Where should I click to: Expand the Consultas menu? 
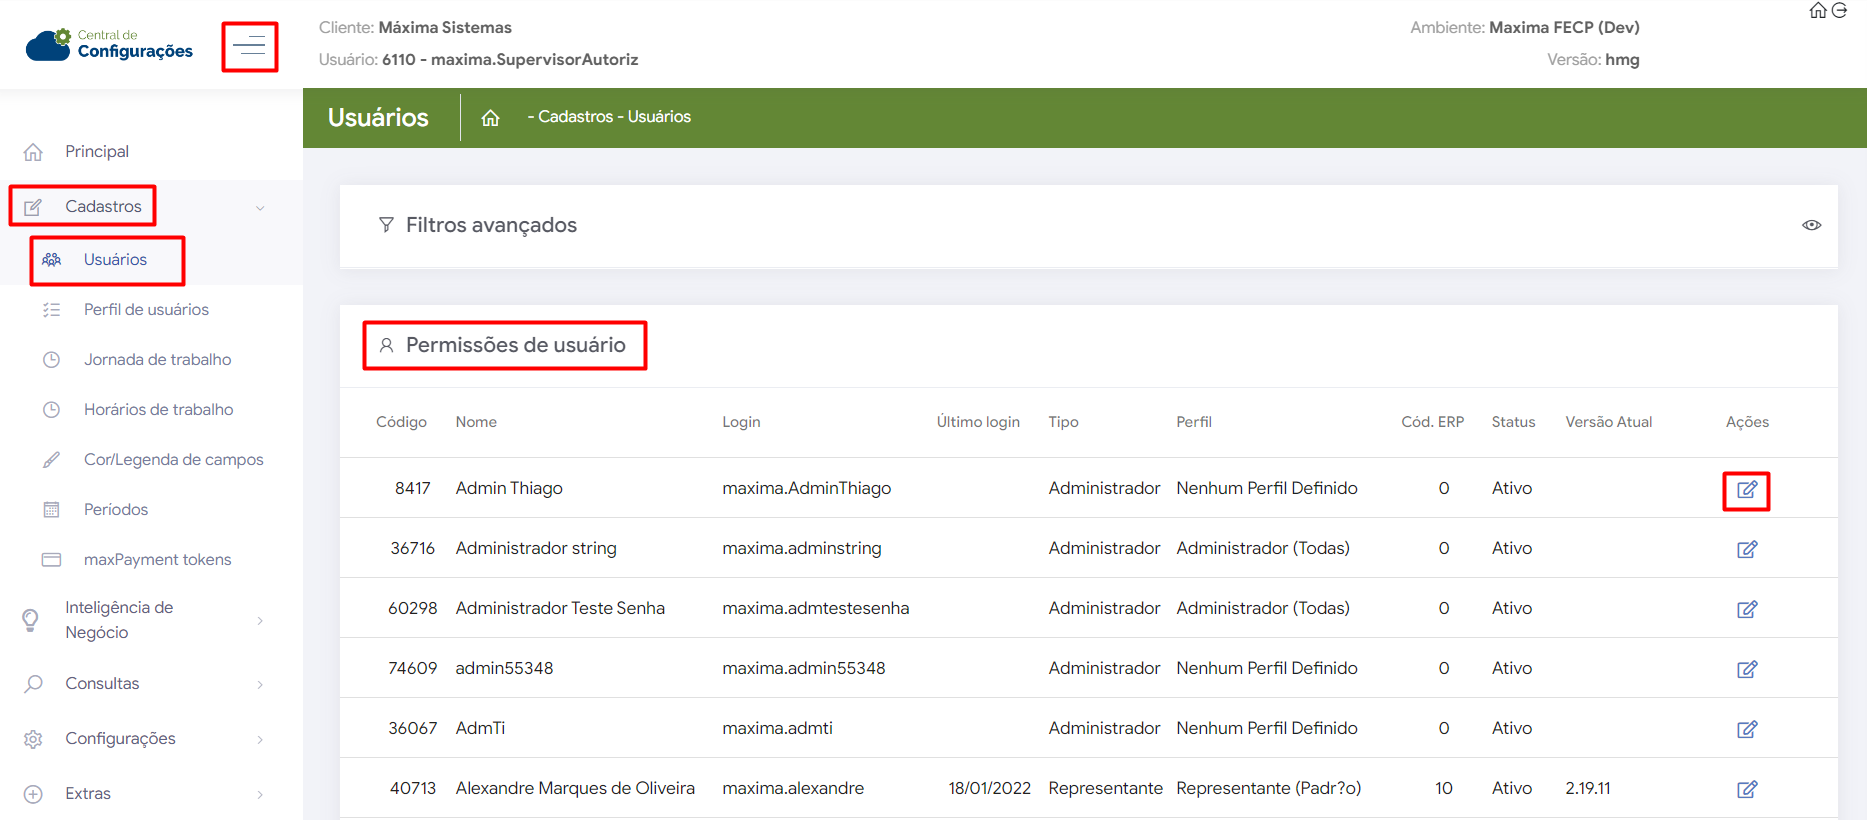259,685
